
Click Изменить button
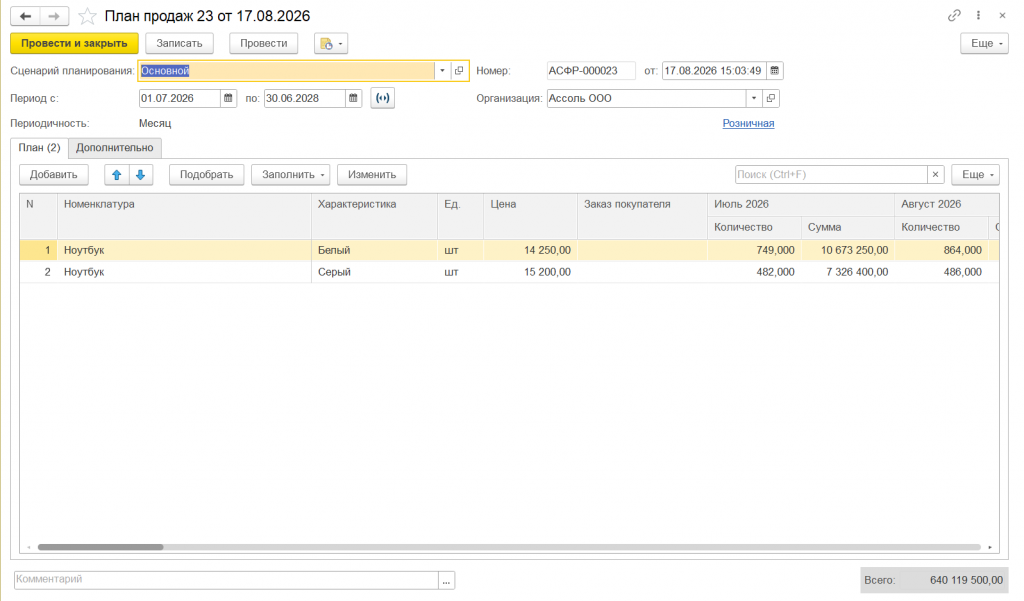pos(372,174)
